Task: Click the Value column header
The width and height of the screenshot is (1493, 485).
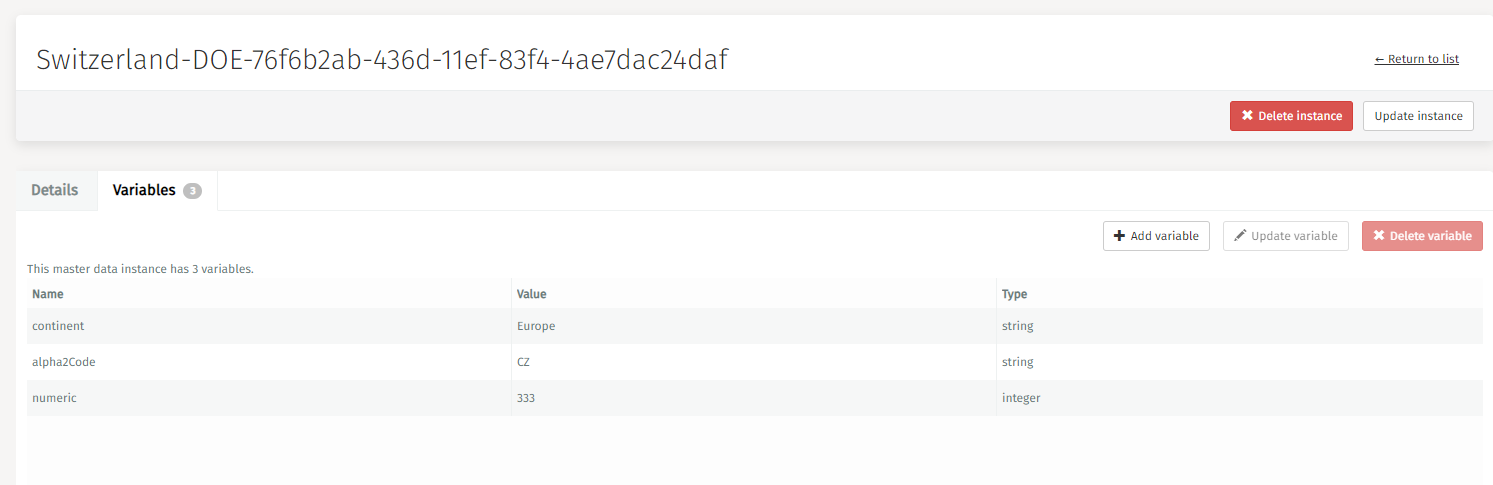Action: (531, 294)
